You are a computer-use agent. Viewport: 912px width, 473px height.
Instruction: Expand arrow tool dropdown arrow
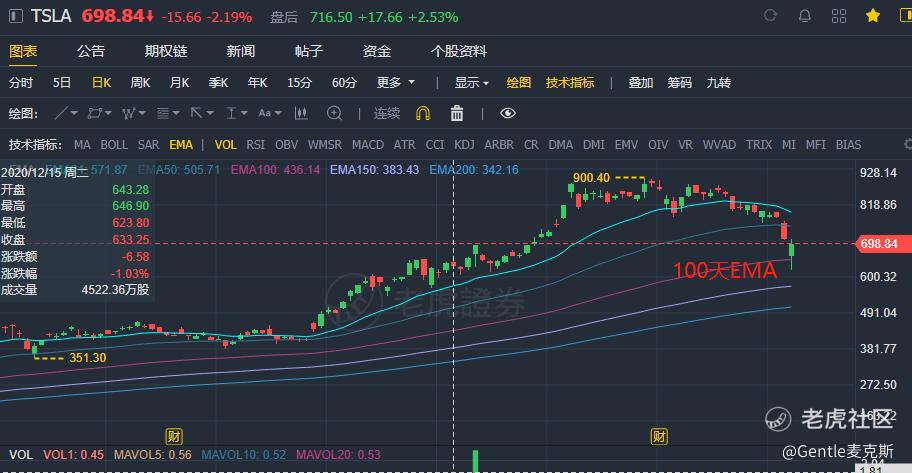point(210,113)
